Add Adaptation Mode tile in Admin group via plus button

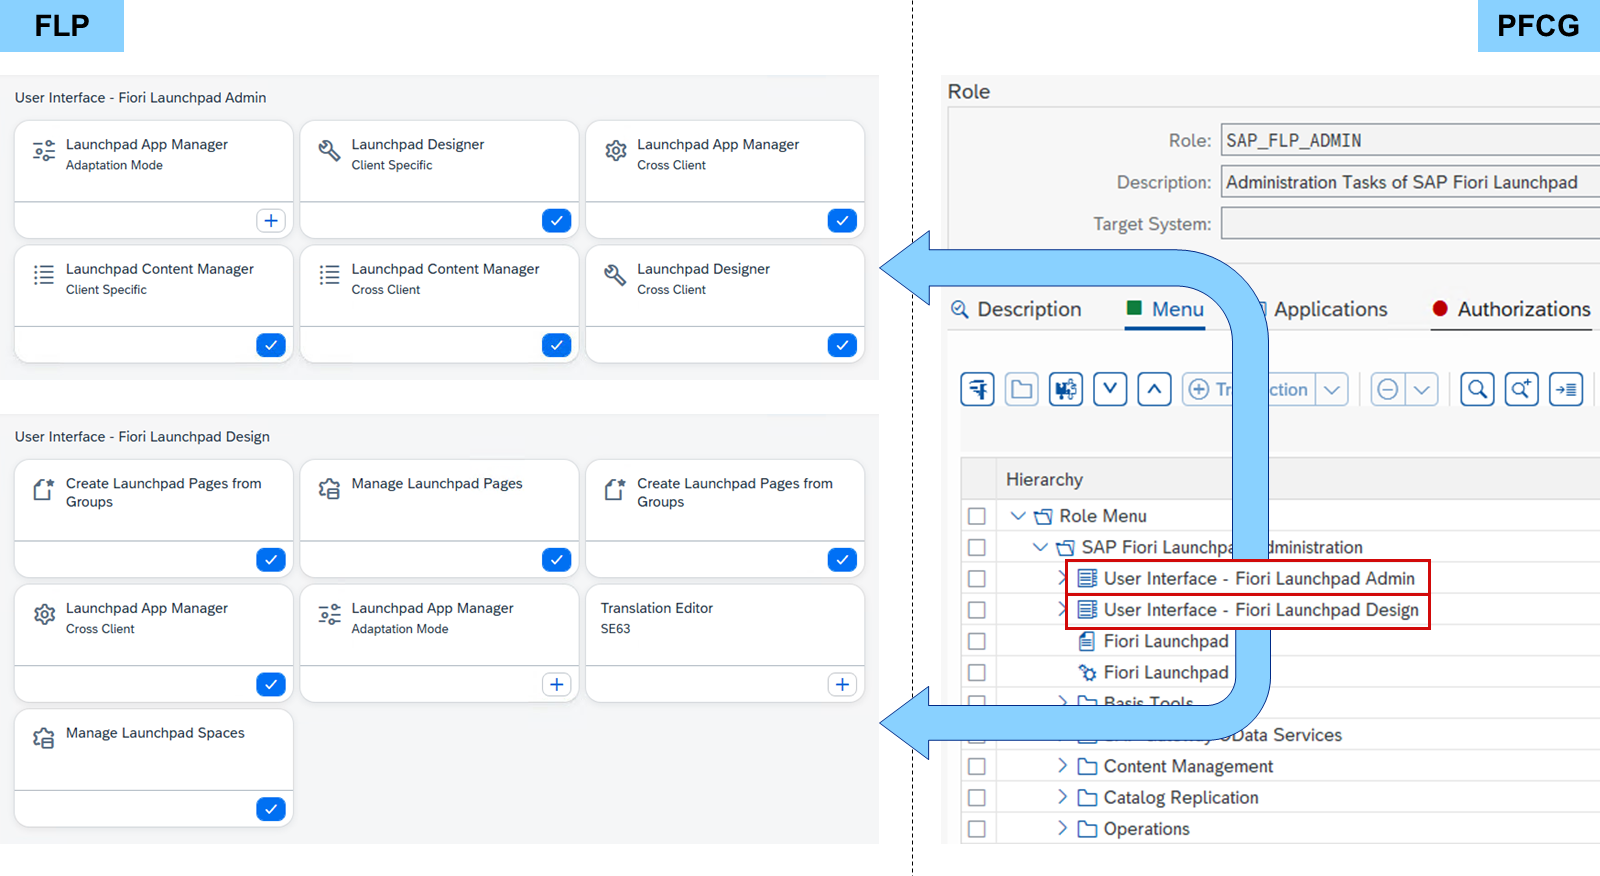(271, 220)
